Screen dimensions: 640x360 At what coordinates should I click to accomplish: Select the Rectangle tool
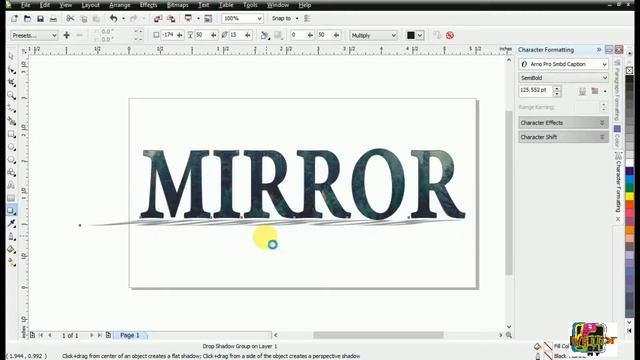click(x=11, y=134)
